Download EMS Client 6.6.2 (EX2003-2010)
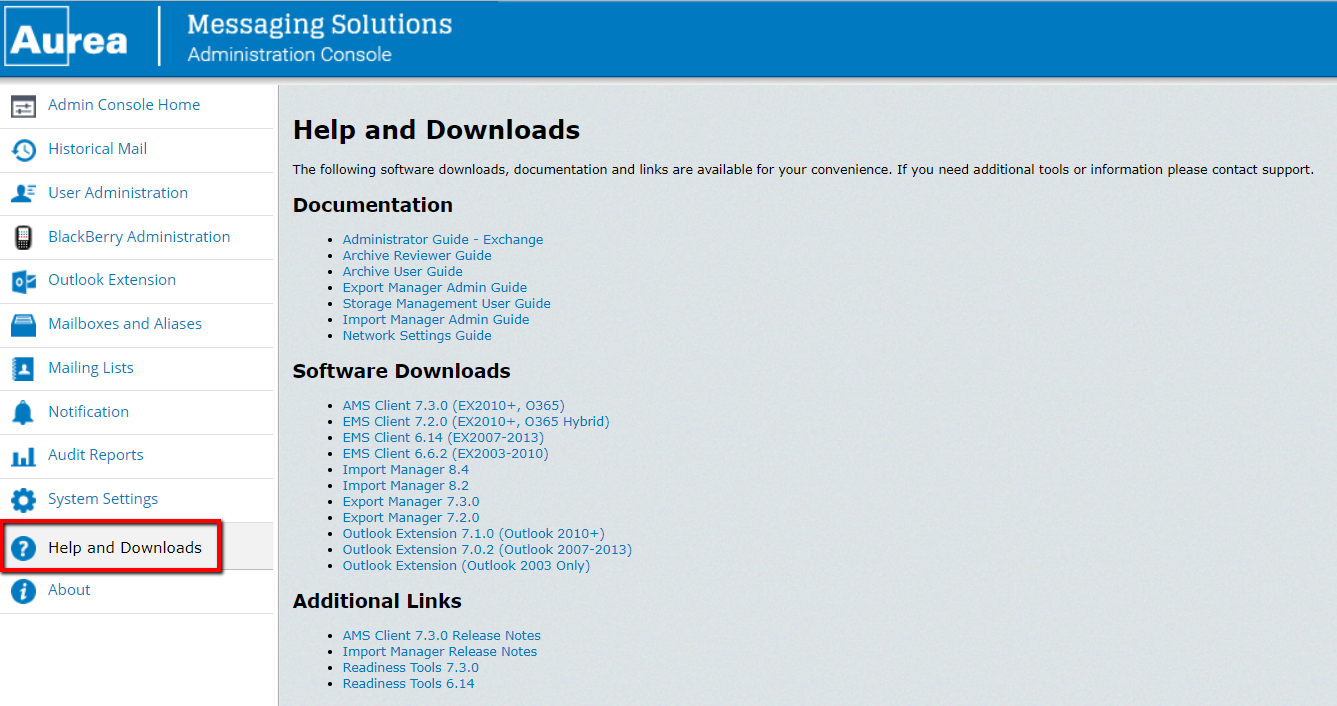Viewport: 1337px width, 706px height. (446, 454)
